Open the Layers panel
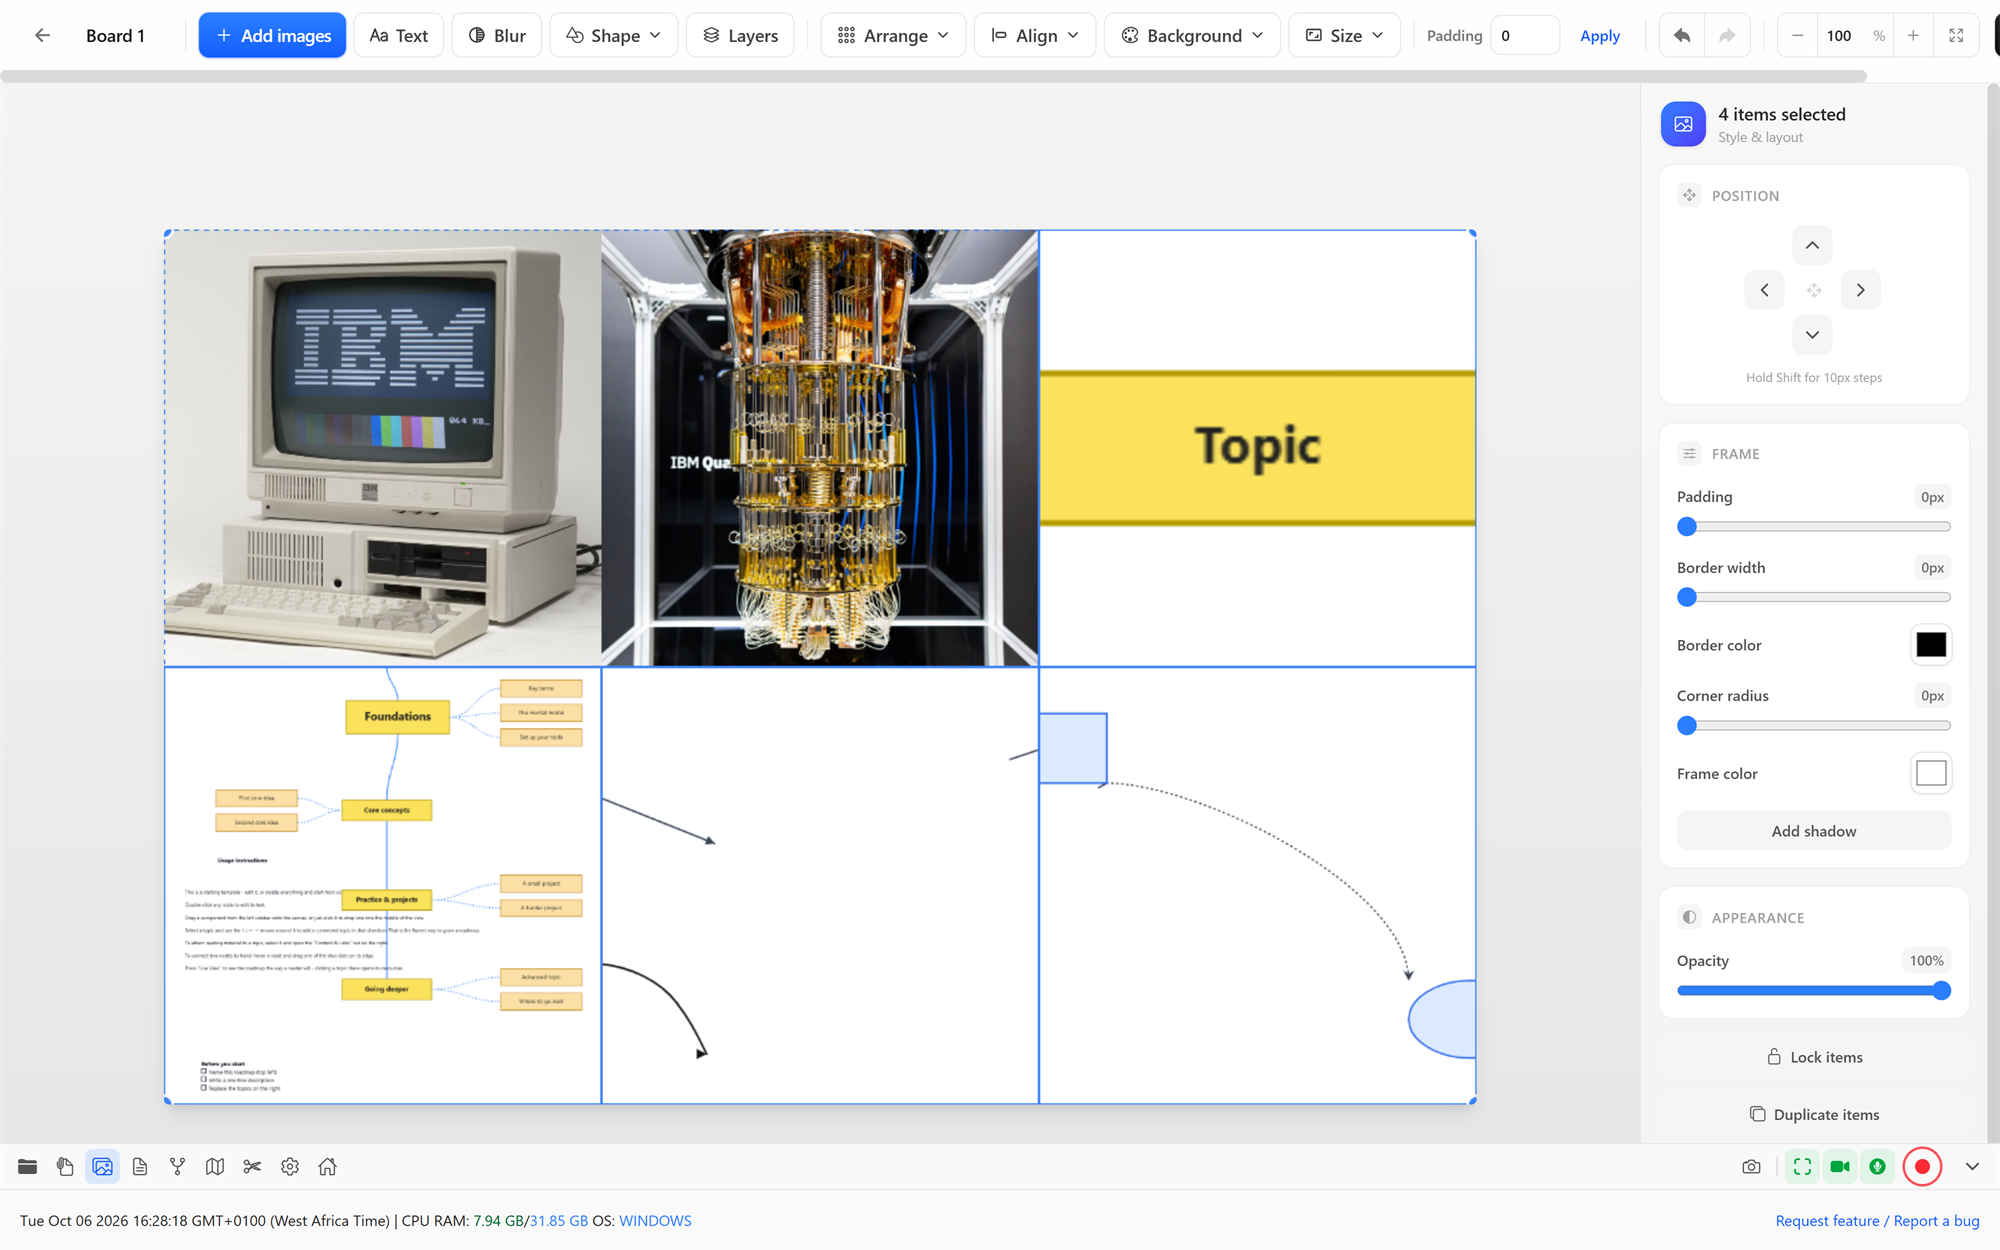This screenshot has height=1250, width=2000. point(740,35)
